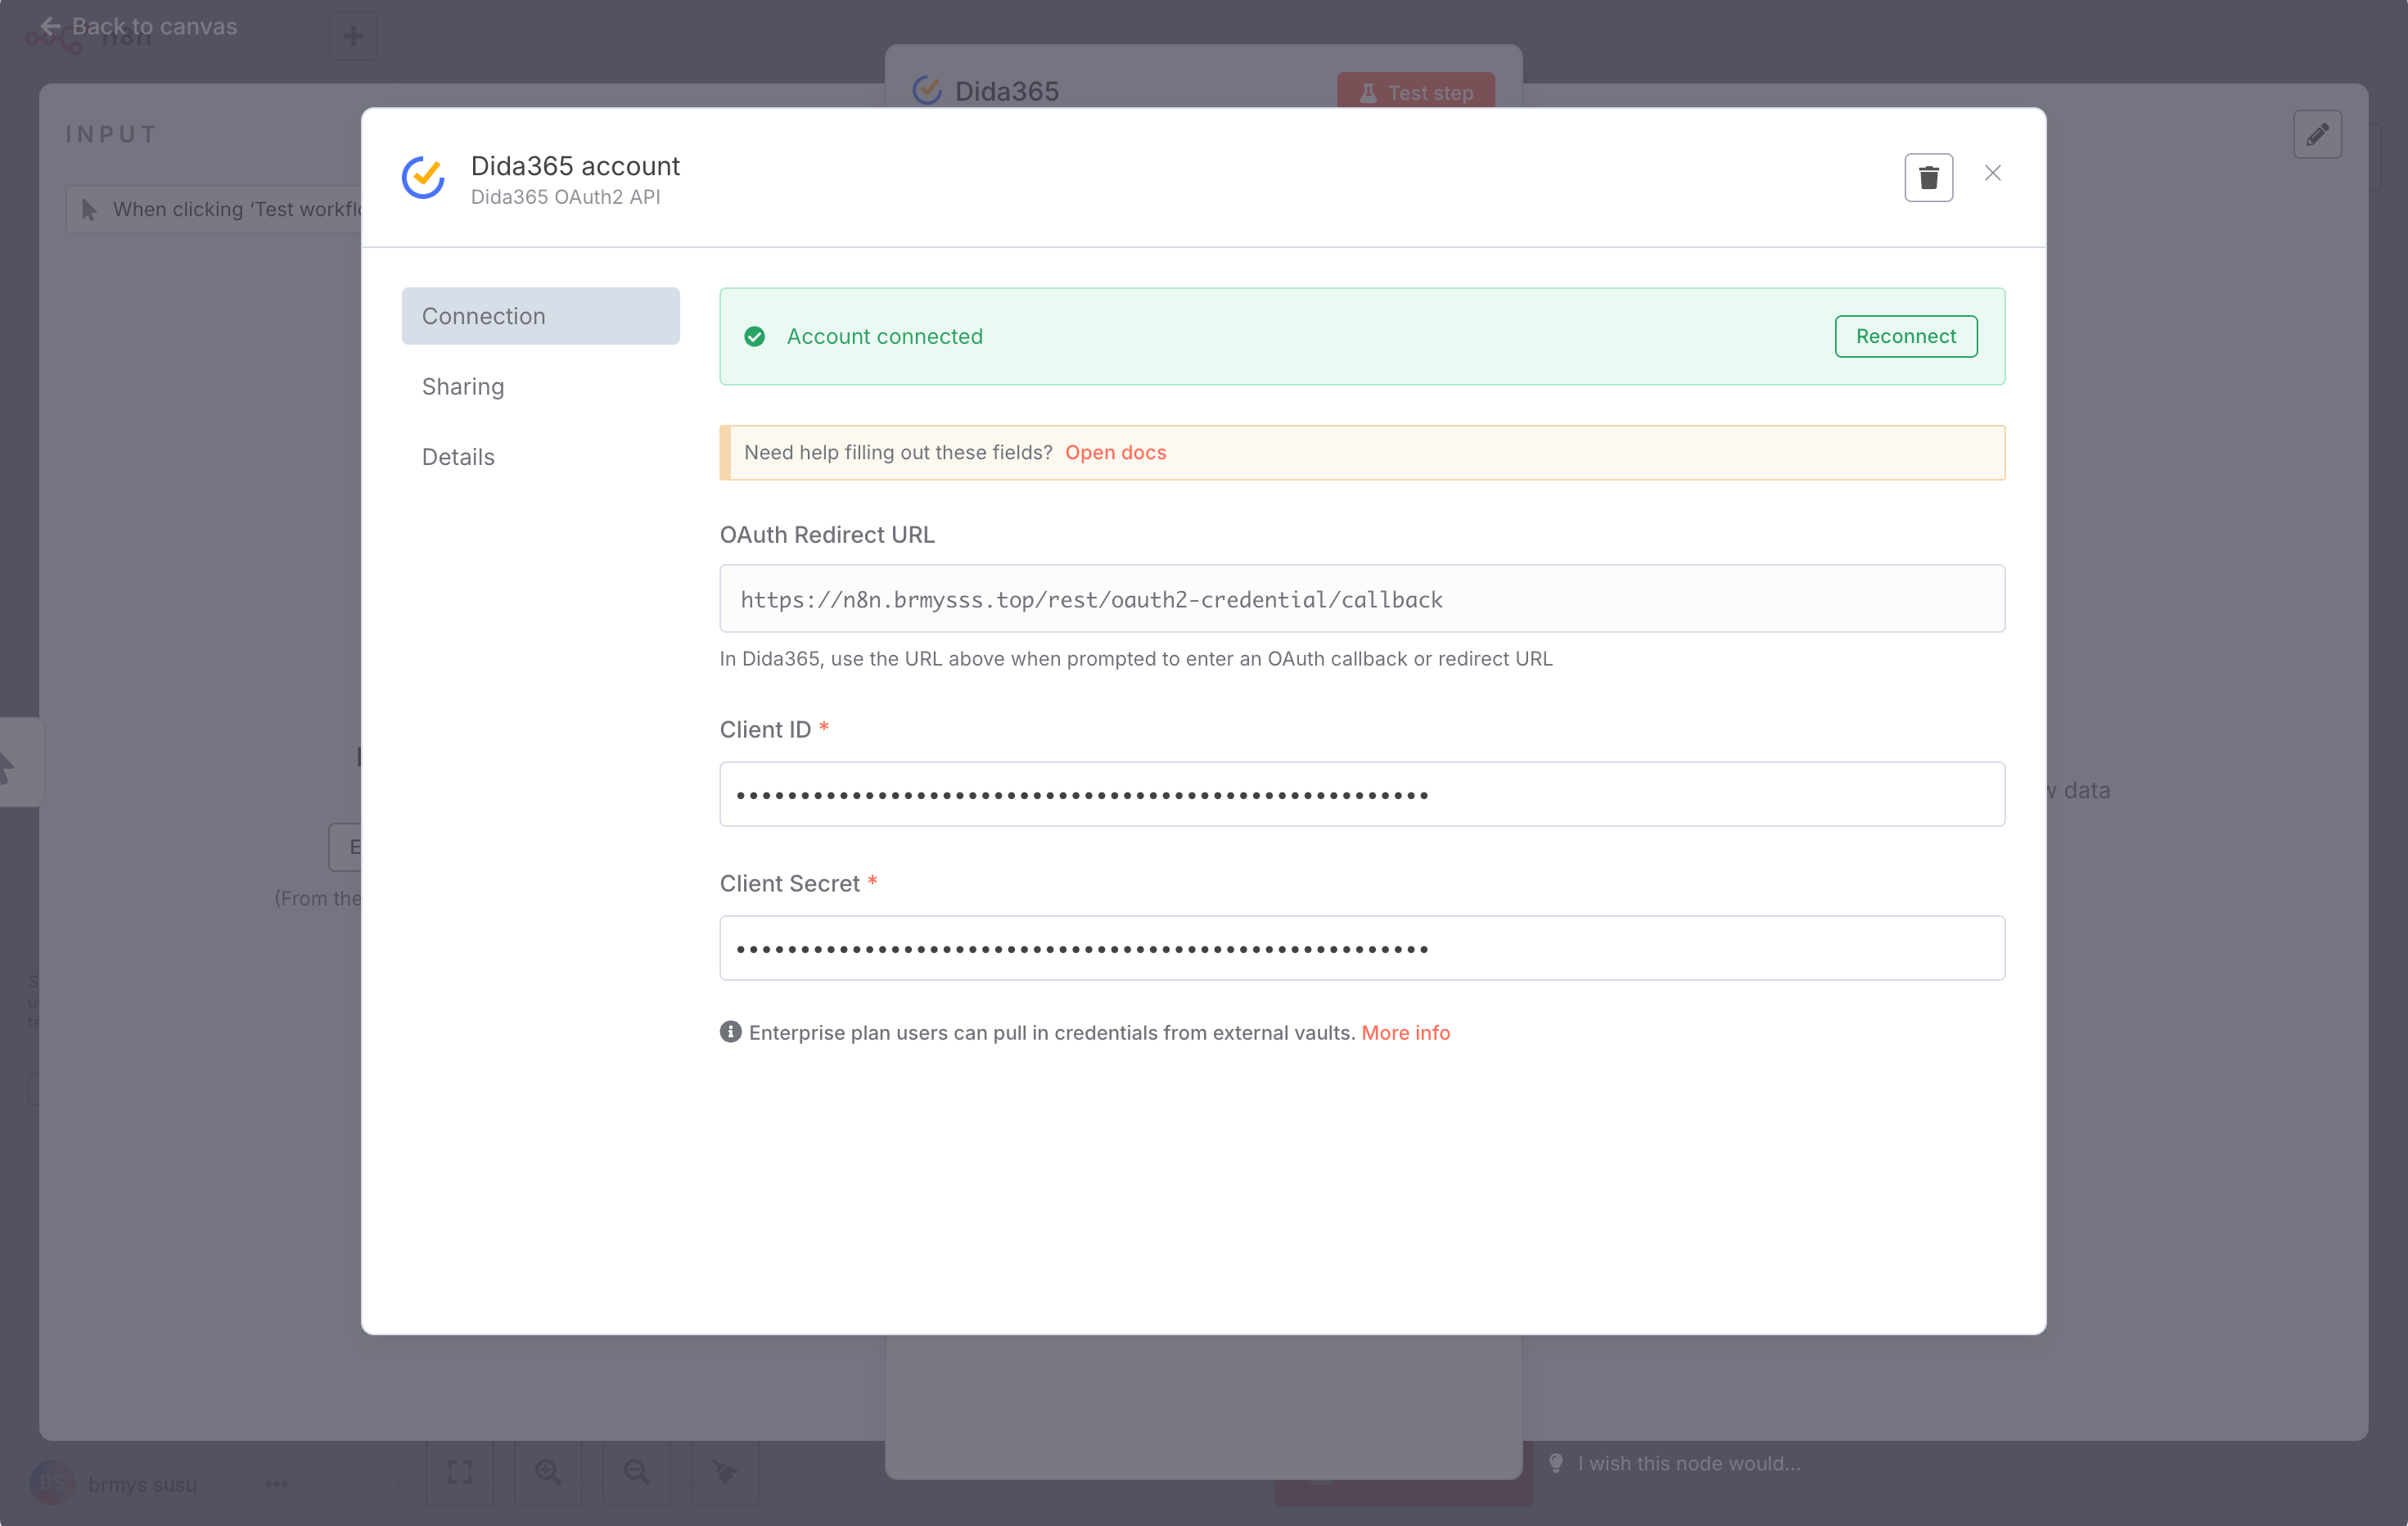
Task: Focus the Client Secret input field
Action: pos(1361,948)
